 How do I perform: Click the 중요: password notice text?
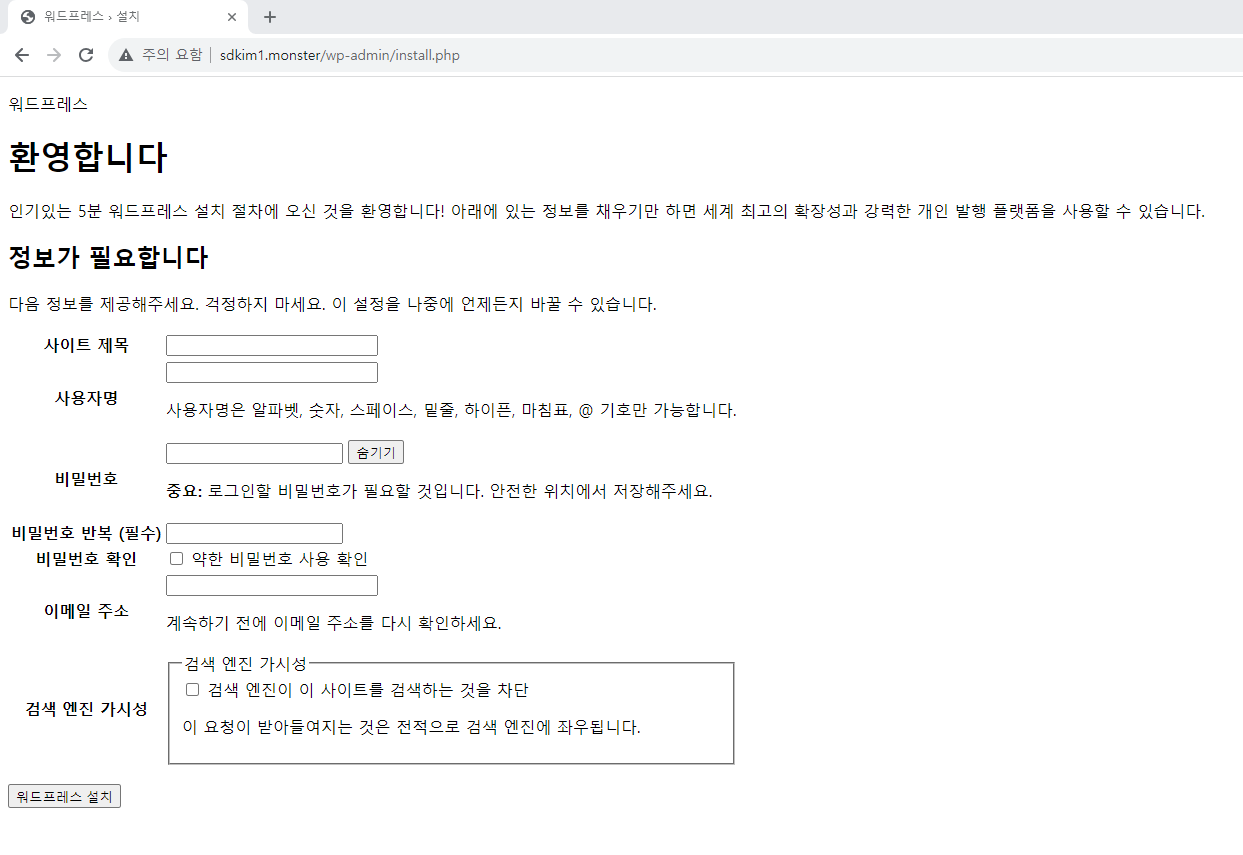click(x=439, y=491)
